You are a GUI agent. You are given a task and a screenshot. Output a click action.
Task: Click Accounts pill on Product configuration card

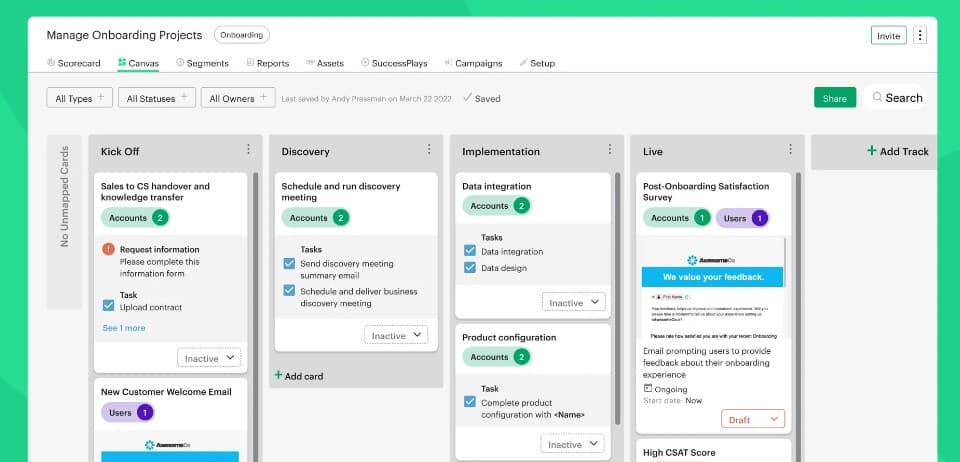pyautogui.click(x=496, y=357)
